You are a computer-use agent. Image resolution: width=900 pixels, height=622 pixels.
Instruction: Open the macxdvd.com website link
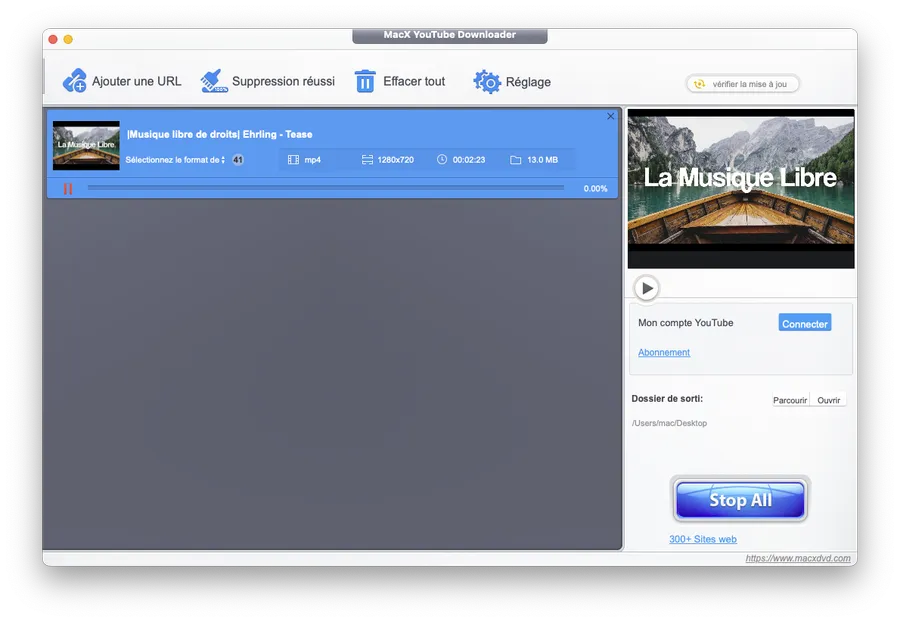pos(798,558)
